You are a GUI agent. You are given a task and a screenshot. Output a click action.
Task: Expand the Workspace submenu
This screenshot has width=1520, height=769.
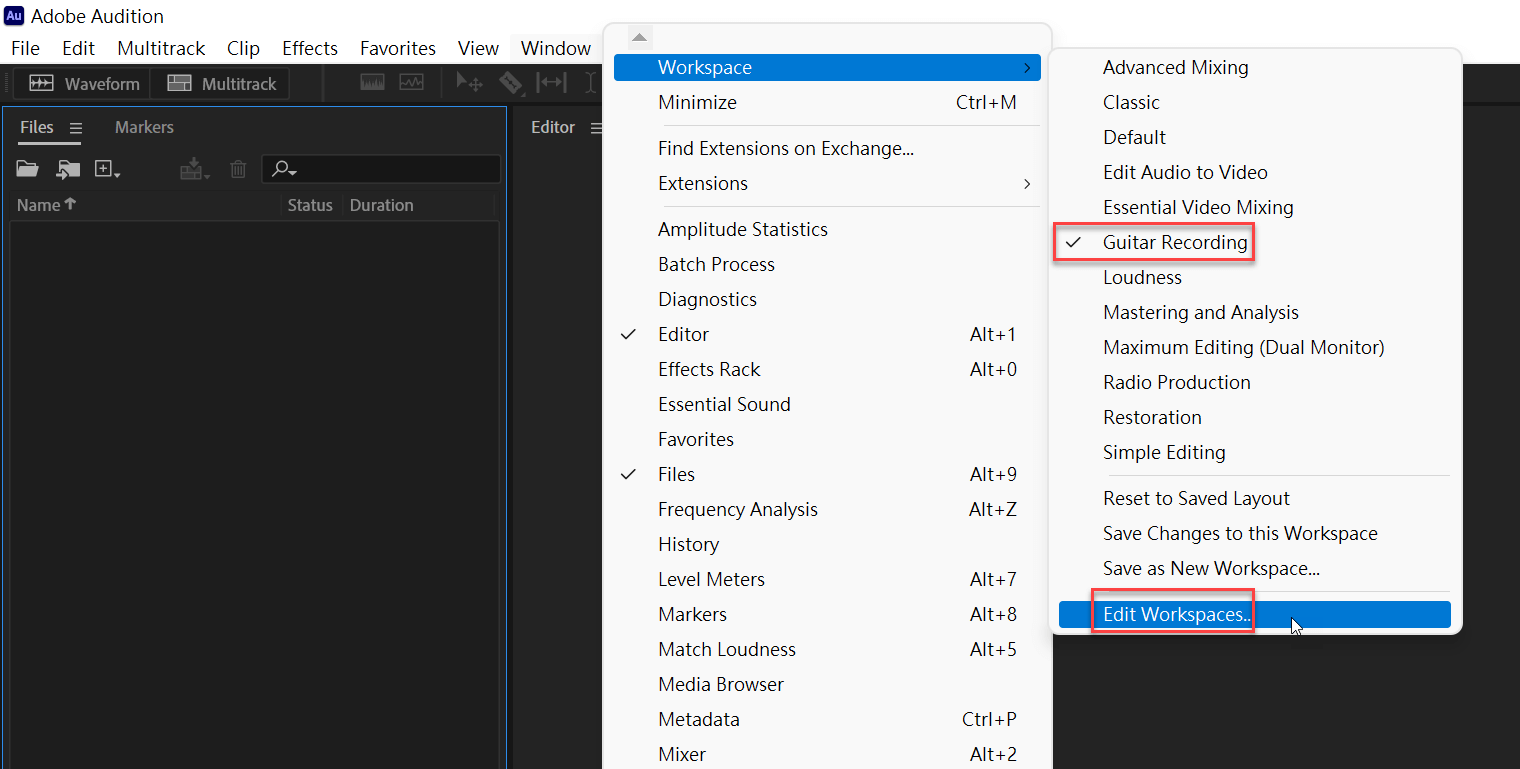pos(827,68)
